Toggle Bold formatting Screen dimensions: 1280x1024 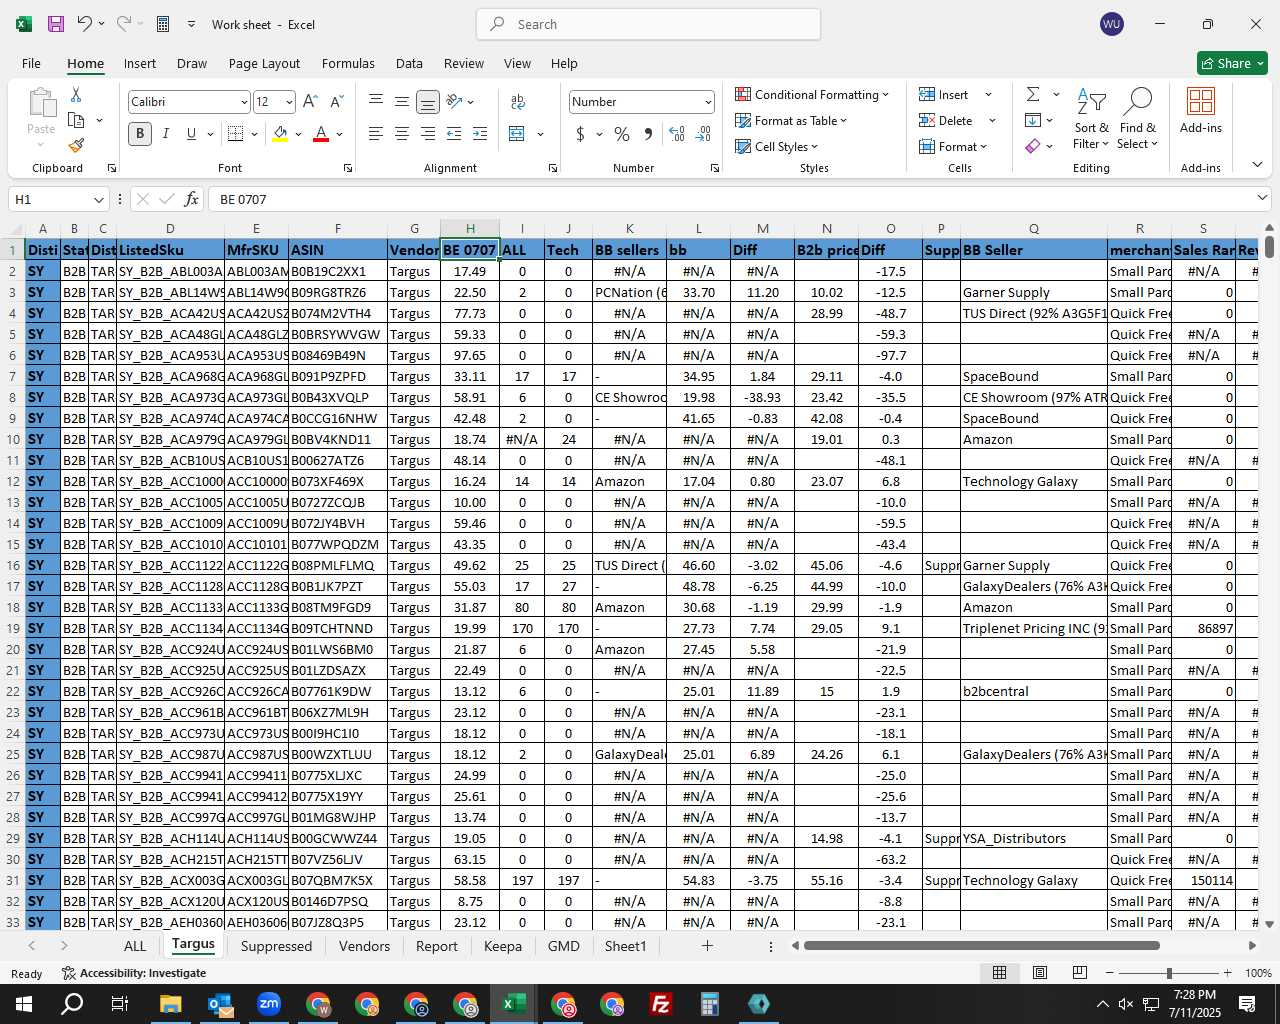[x=140, y=134]
